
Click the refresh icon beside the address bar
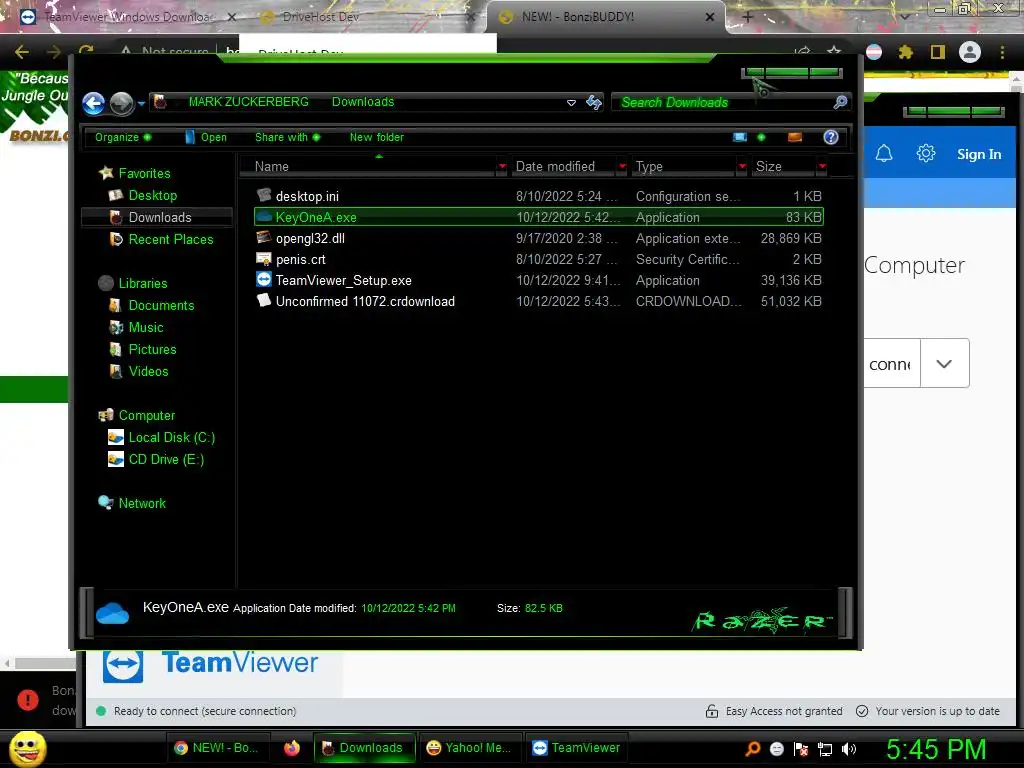click(x=594, y=102)
